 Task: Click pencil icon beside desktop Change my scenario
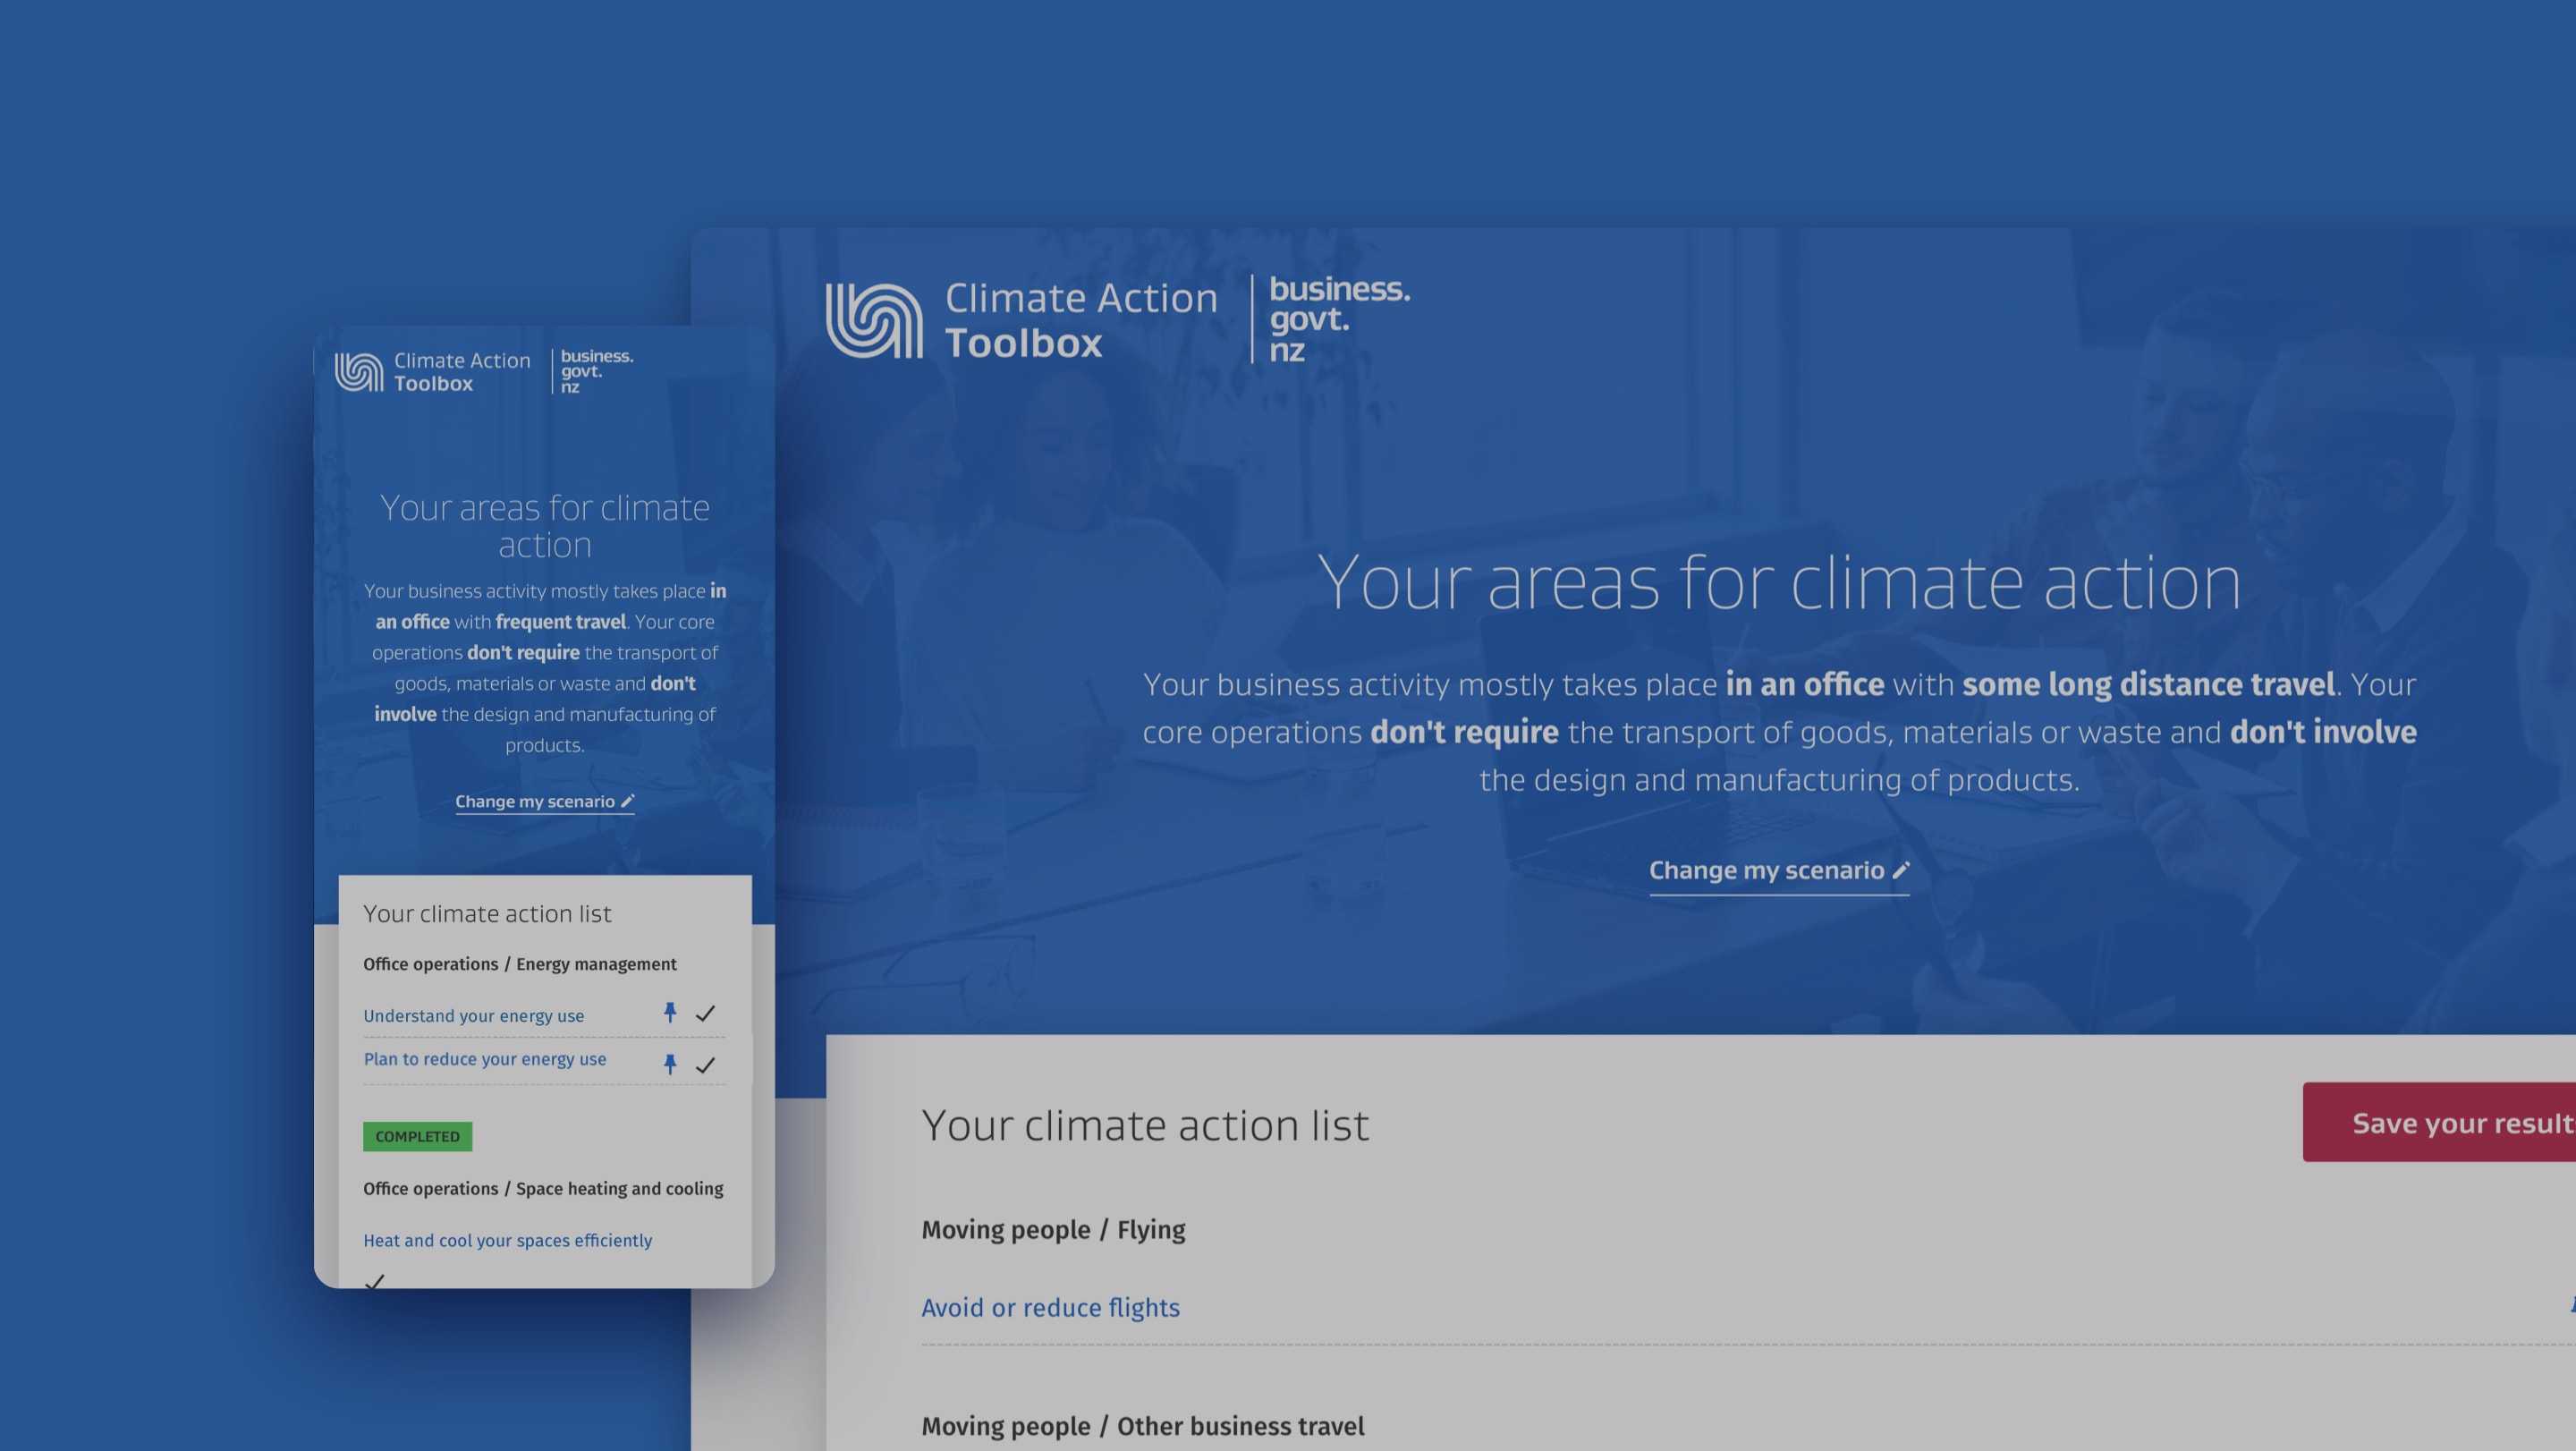click(1900, 870)
